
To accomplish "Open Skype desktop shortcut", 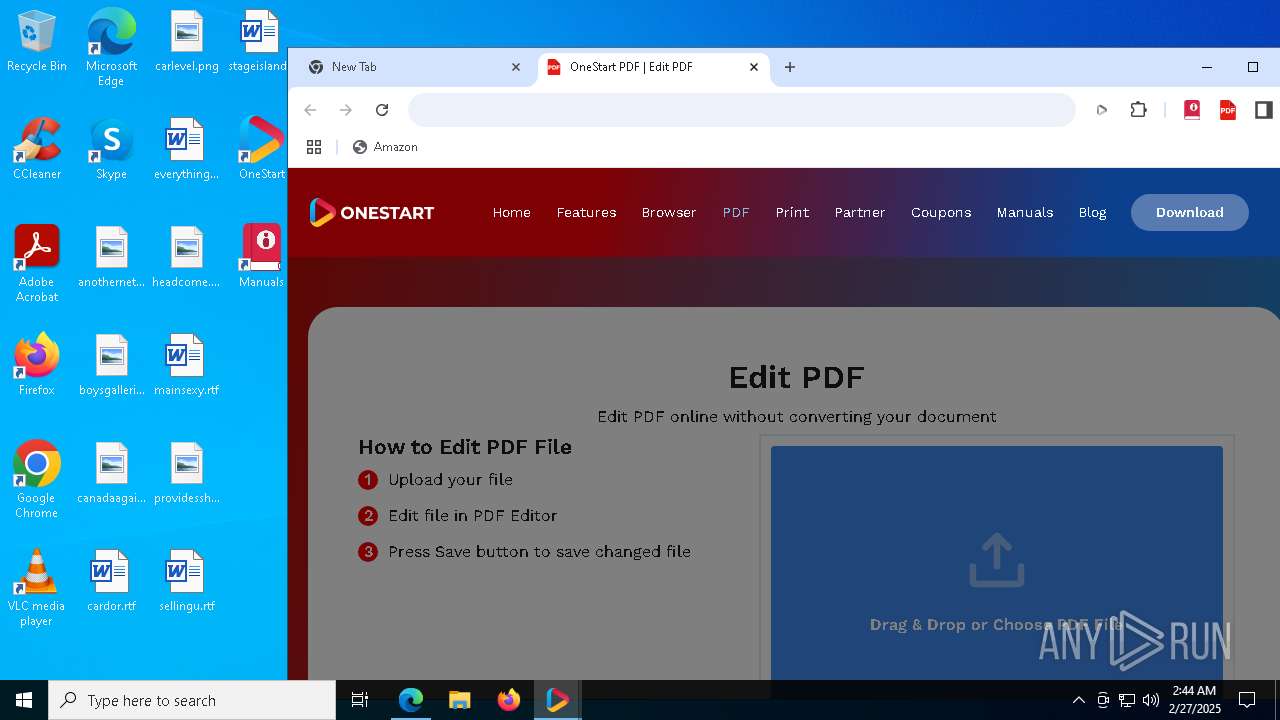I will (x=111, y=150).
